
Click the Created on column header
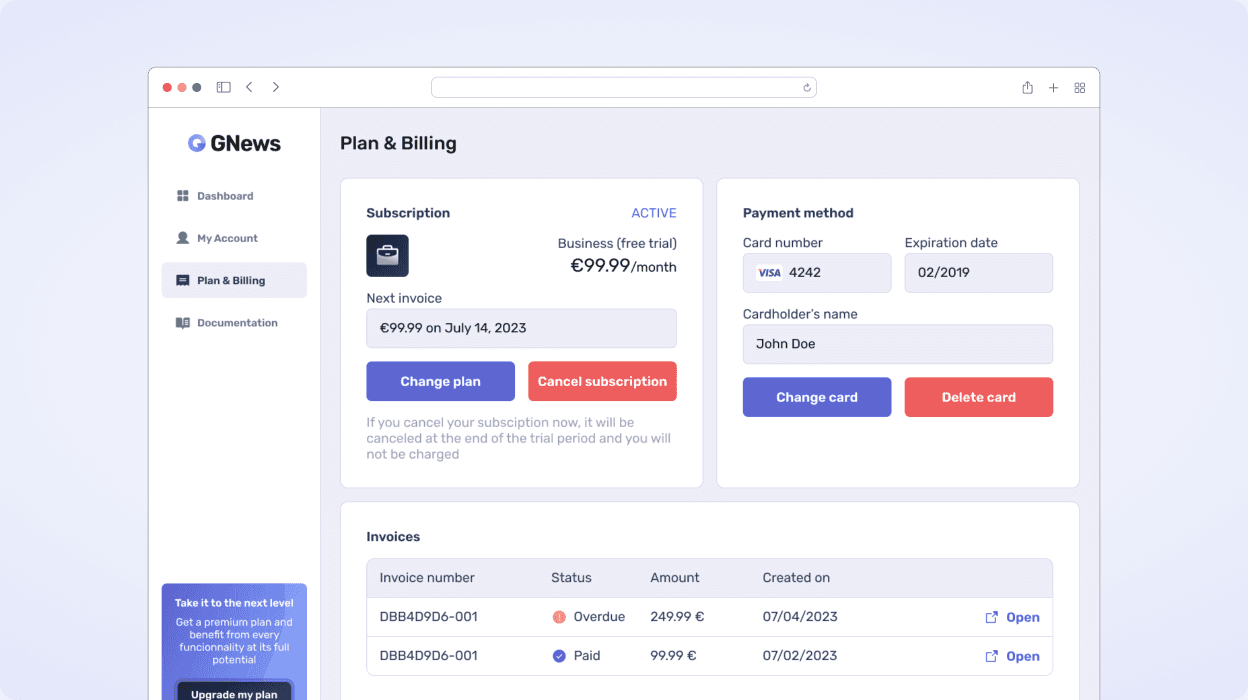click(x=796, y=578)
